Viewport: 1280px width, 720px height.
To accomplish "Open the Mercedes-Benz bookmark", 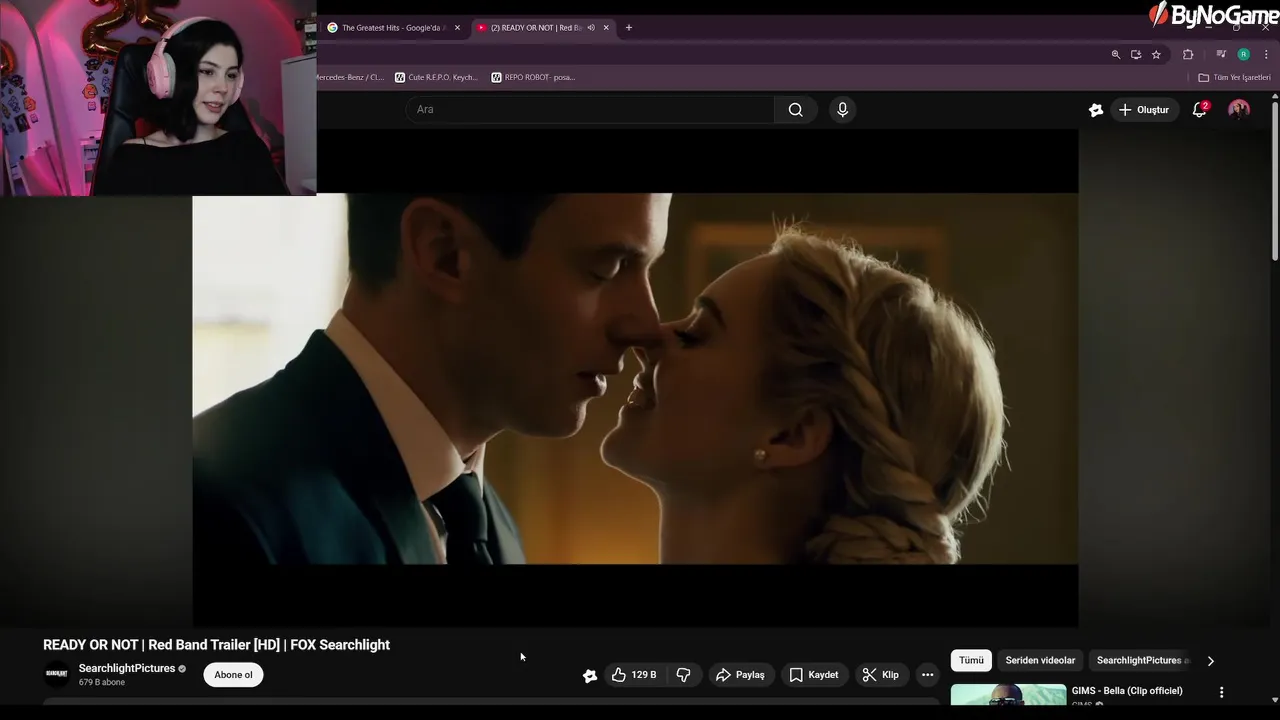I will (350, 77).
